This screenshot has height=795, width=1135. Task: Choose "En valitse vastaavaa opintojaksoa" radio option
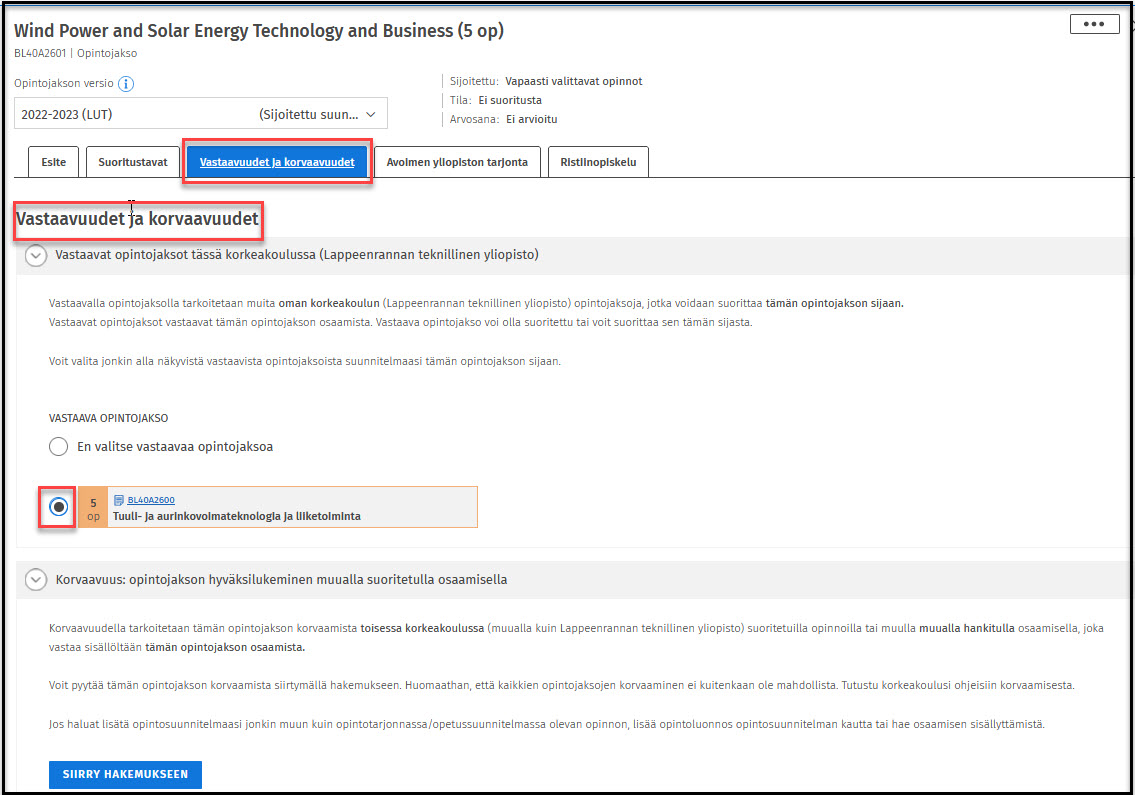pyautogui.click(x=59, y=447)
